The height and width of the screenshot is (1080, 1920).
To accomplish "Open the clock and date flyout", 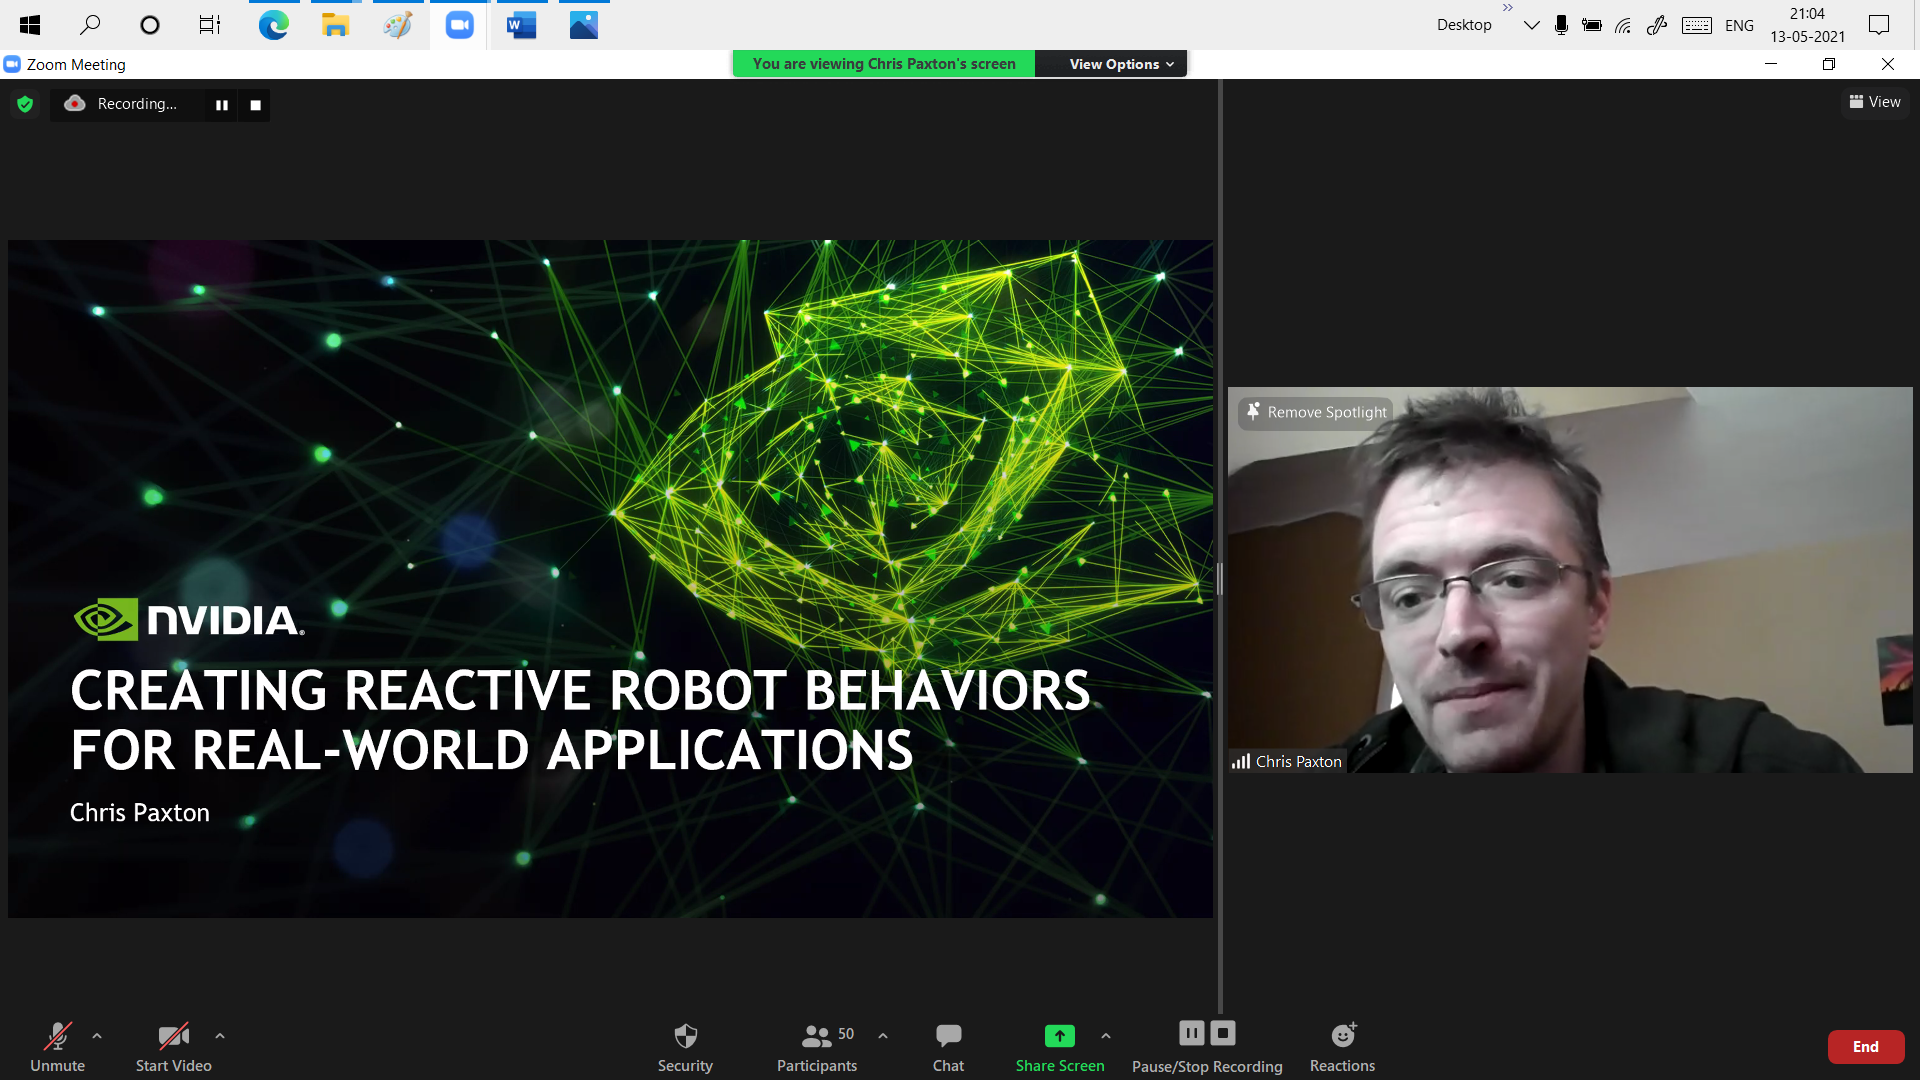I will (1807, 25).
